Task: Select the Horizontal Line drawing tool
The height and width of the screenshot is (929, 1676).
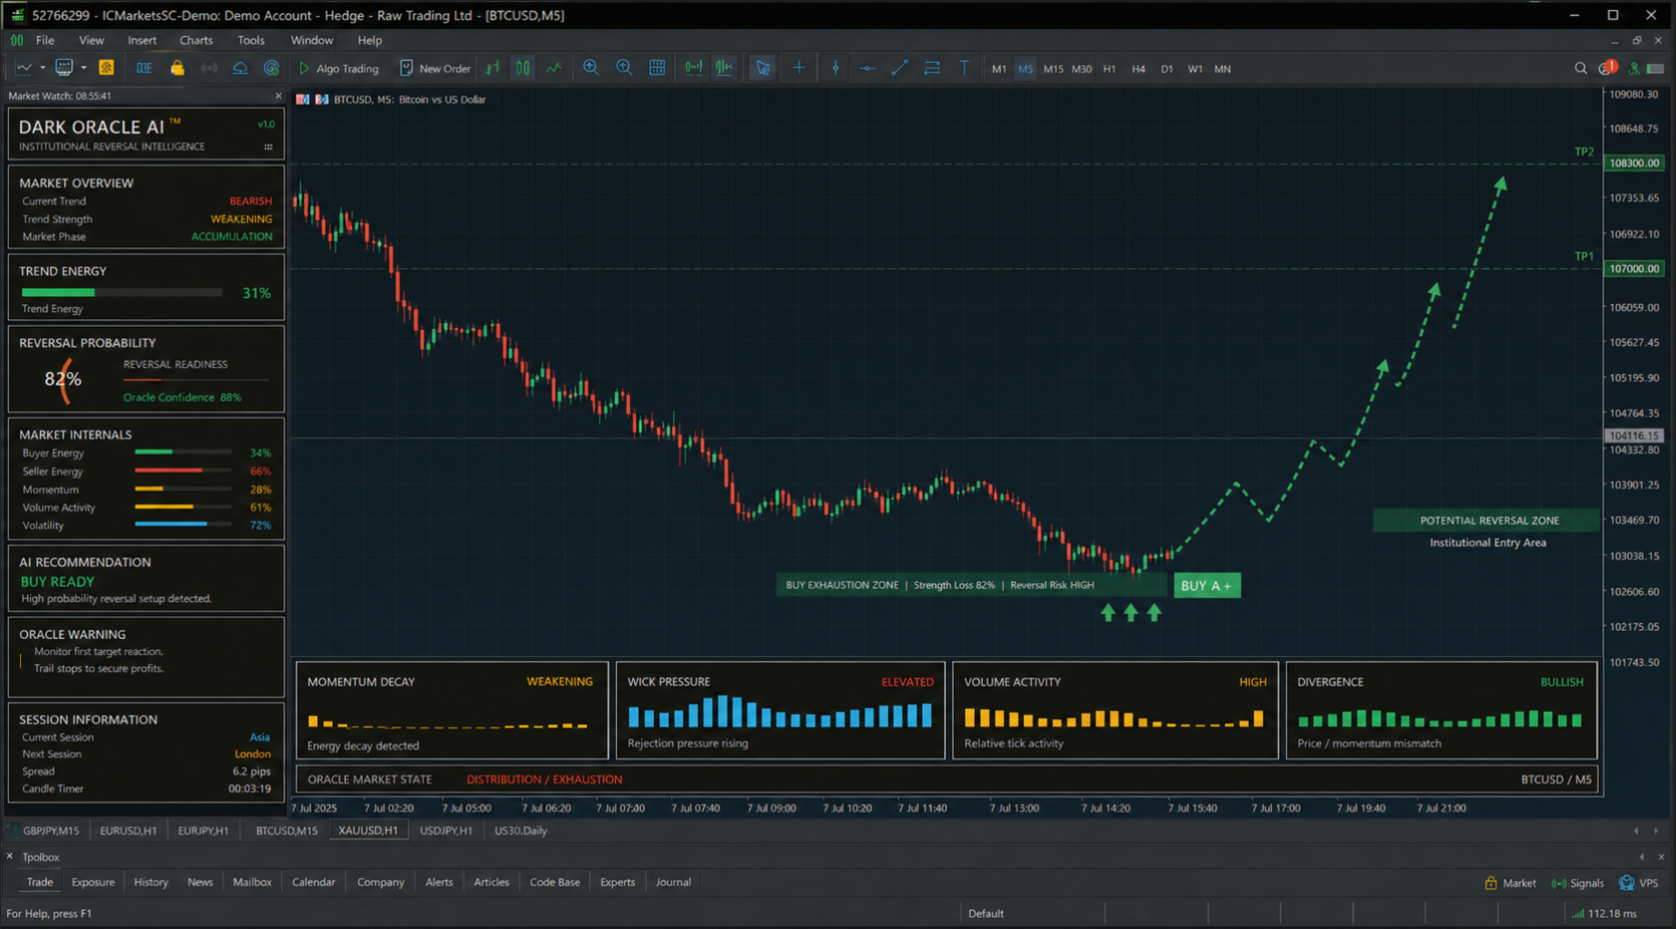Action: point(867,68)
